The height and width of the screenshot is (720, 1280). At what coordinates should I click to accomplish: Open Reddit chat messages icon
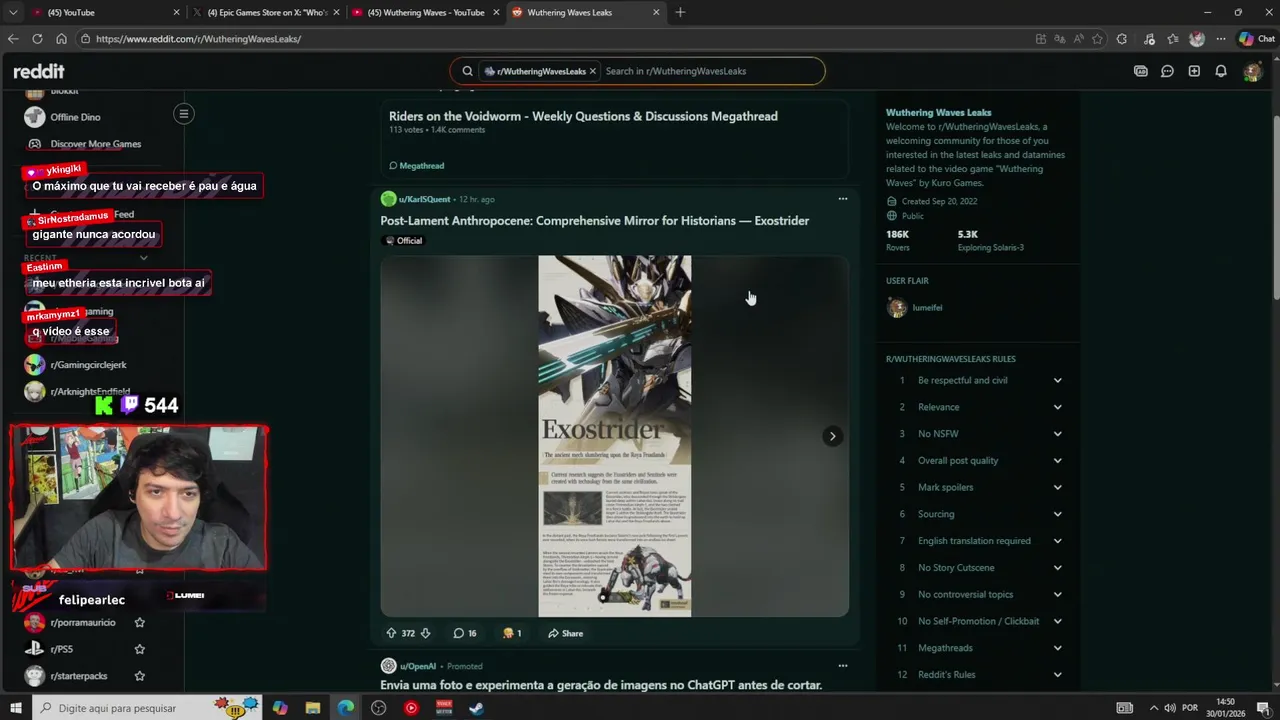pos(1167,71)
